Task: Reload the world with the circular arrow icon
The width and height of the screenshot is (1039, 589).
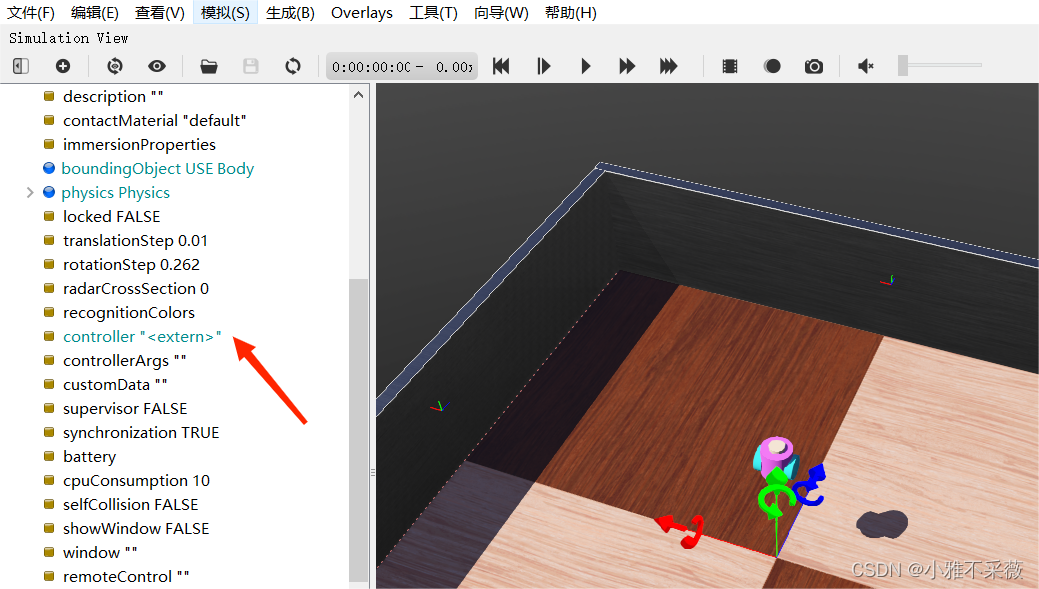Action: coord(293,66)
